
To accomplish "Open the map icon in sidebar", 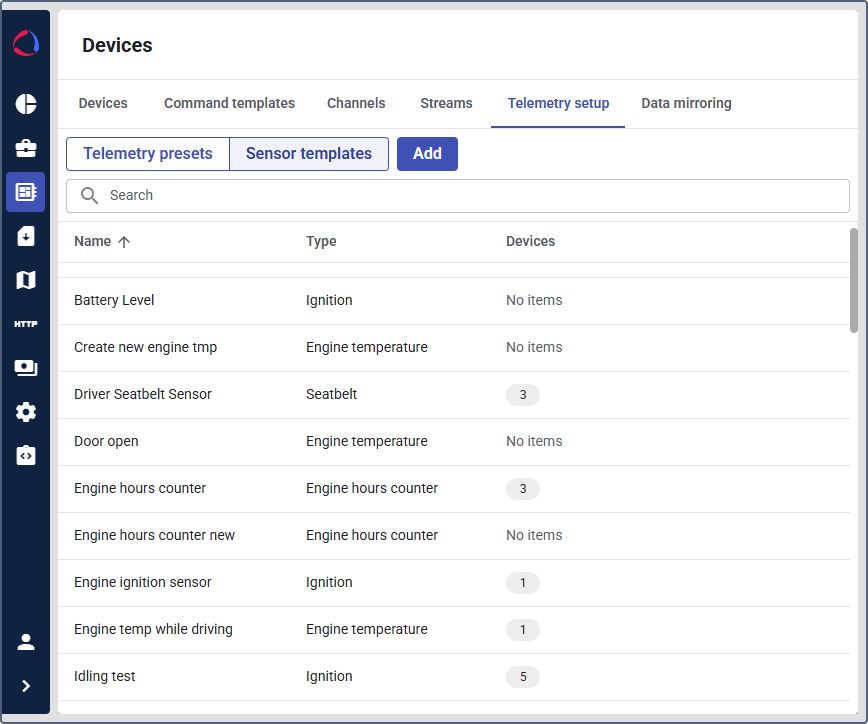I will point(26,280).
